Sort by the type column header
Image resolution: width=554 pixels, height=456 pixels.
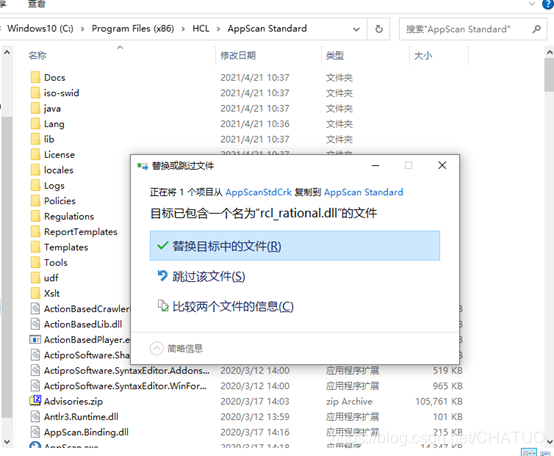pyautogui.click(x=335, y=55)
